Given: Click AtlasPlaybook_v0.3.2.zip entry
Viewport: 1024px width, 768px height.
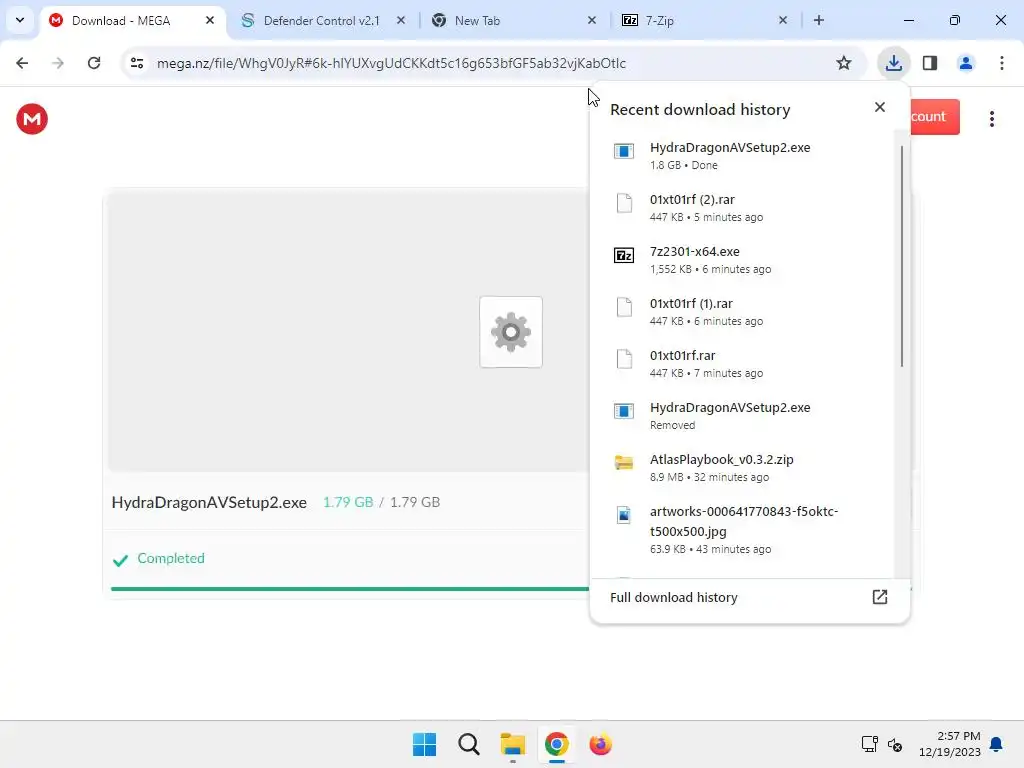Looking at the screenshot, I should [x=744, y=468].
